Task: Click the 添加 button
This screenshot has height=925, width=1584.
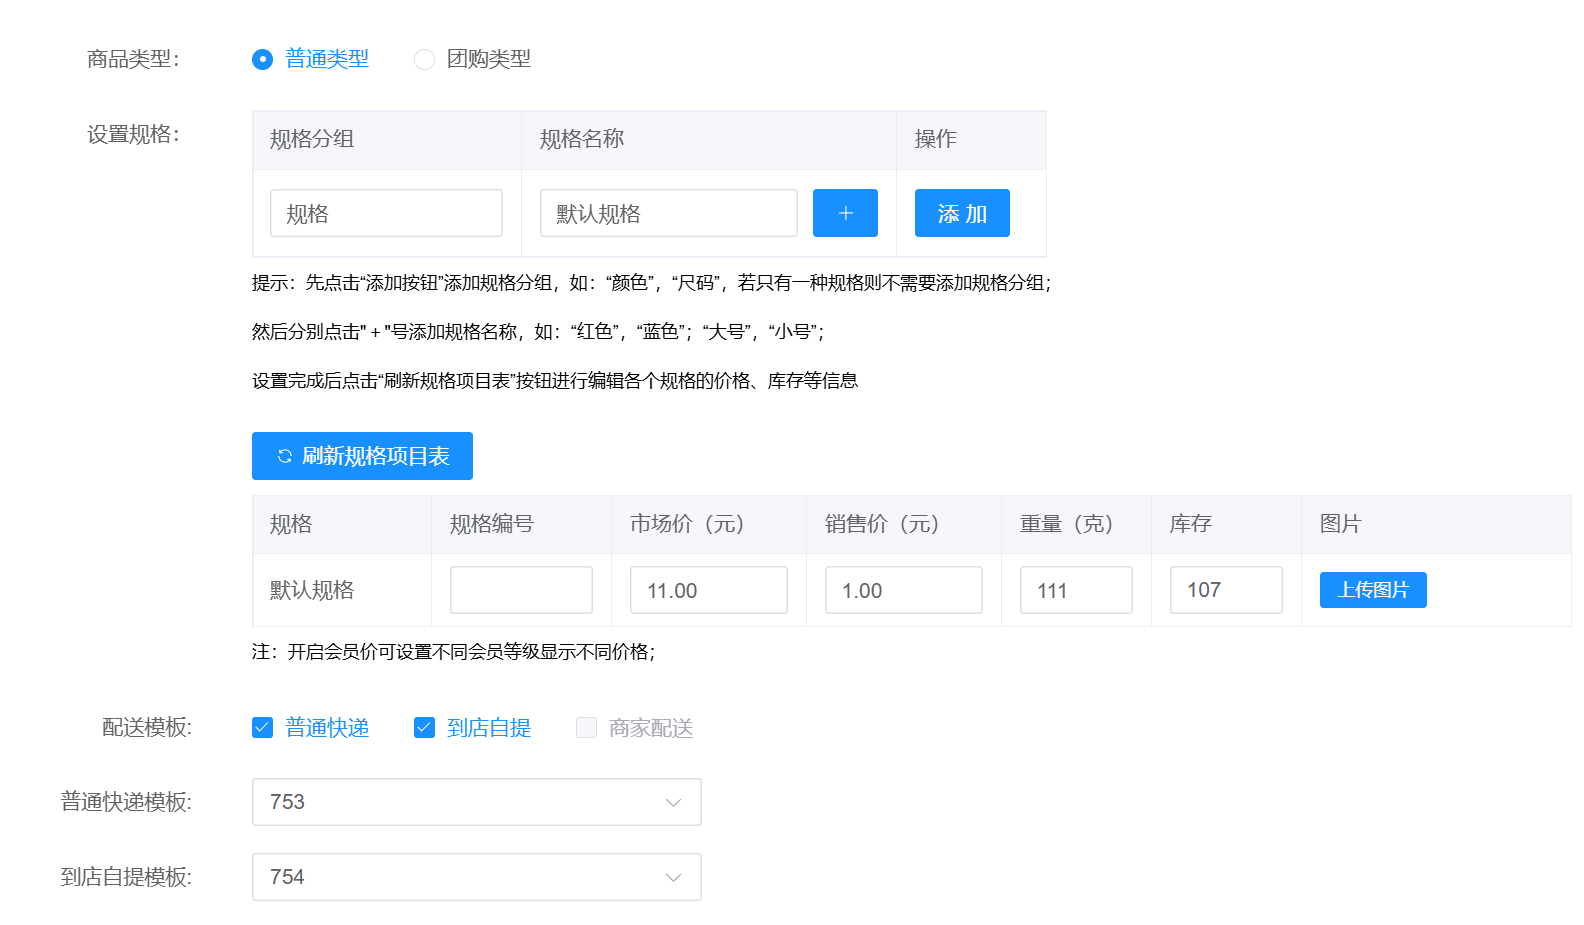Action: click(961, 213)
